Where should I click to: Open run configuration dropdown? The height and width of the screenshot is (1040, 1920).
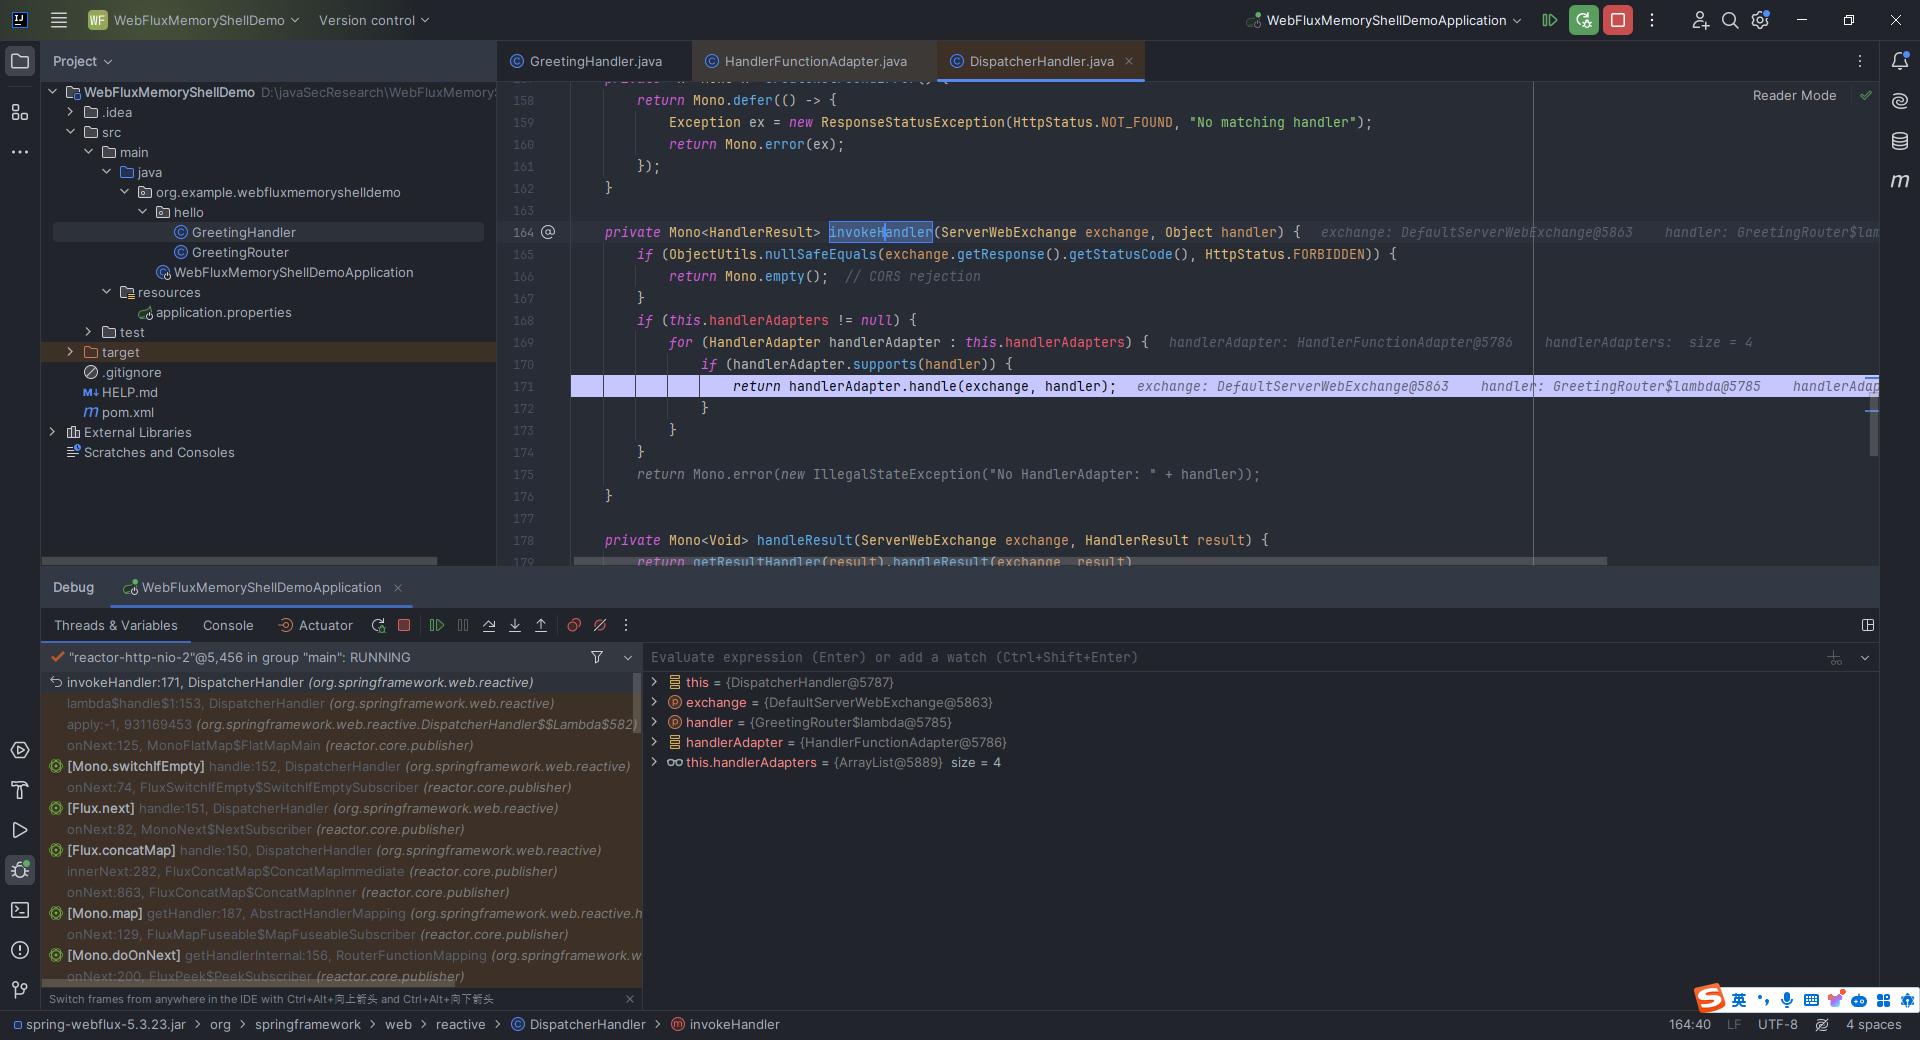pyautogui.click(x=1384, y=20)
